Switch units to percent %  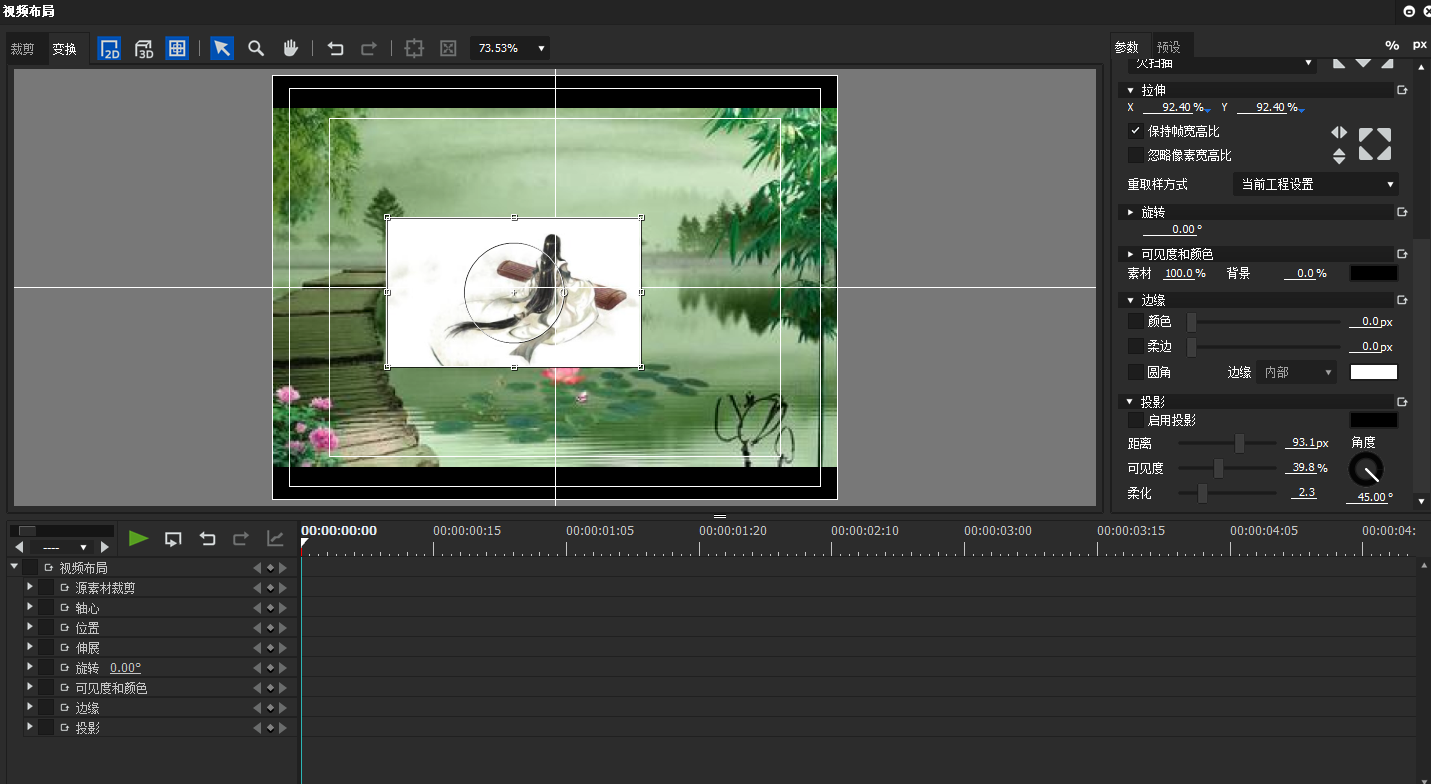click(1392, 45)
